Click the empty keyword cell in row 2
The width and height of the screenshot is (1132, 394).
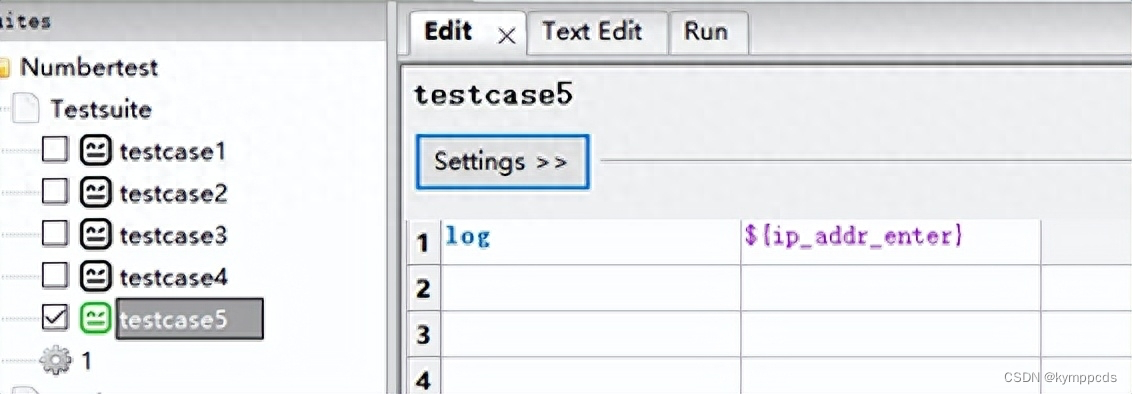pyautogui.click(x=591, y=288)
